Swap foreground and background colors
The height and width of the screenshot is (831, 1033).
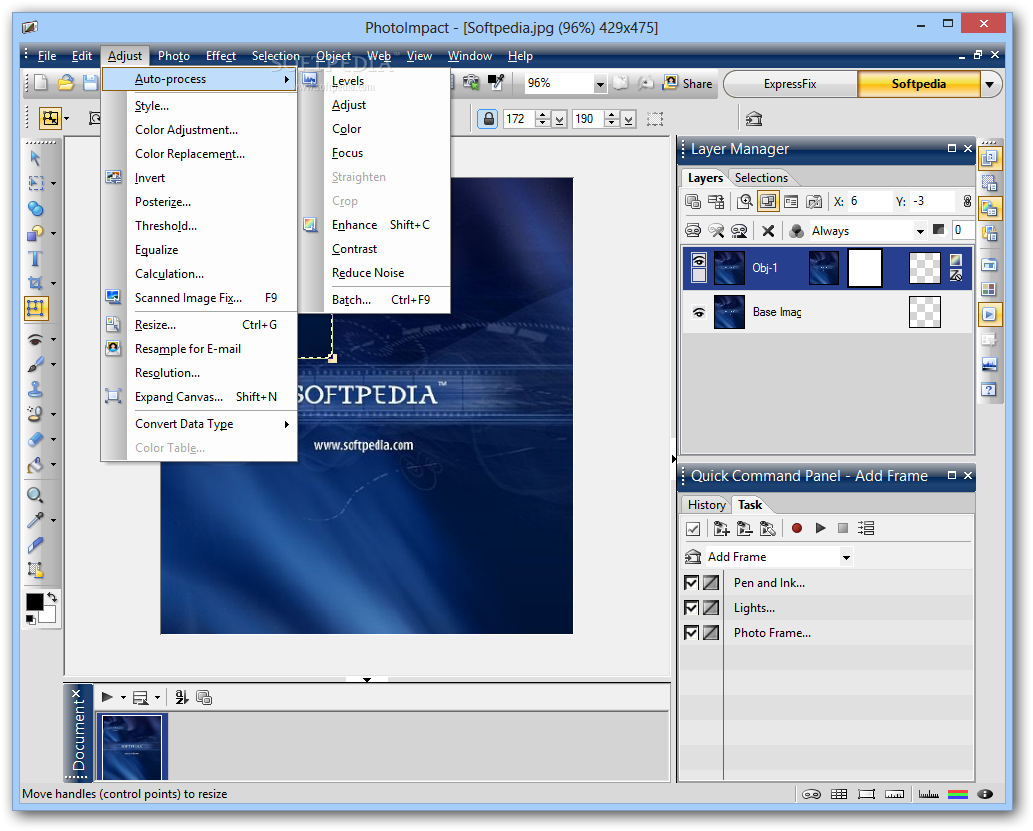pos(52,598)
